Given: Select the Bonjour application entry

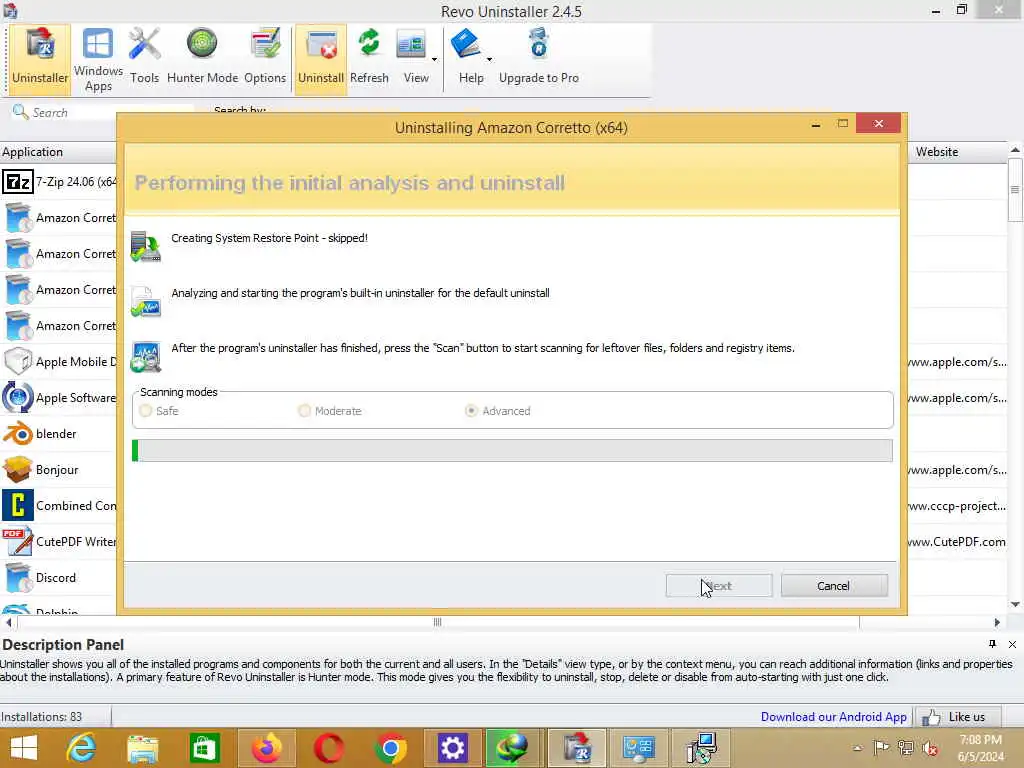Looking at the screenshot, I should [x=59, y=470].
